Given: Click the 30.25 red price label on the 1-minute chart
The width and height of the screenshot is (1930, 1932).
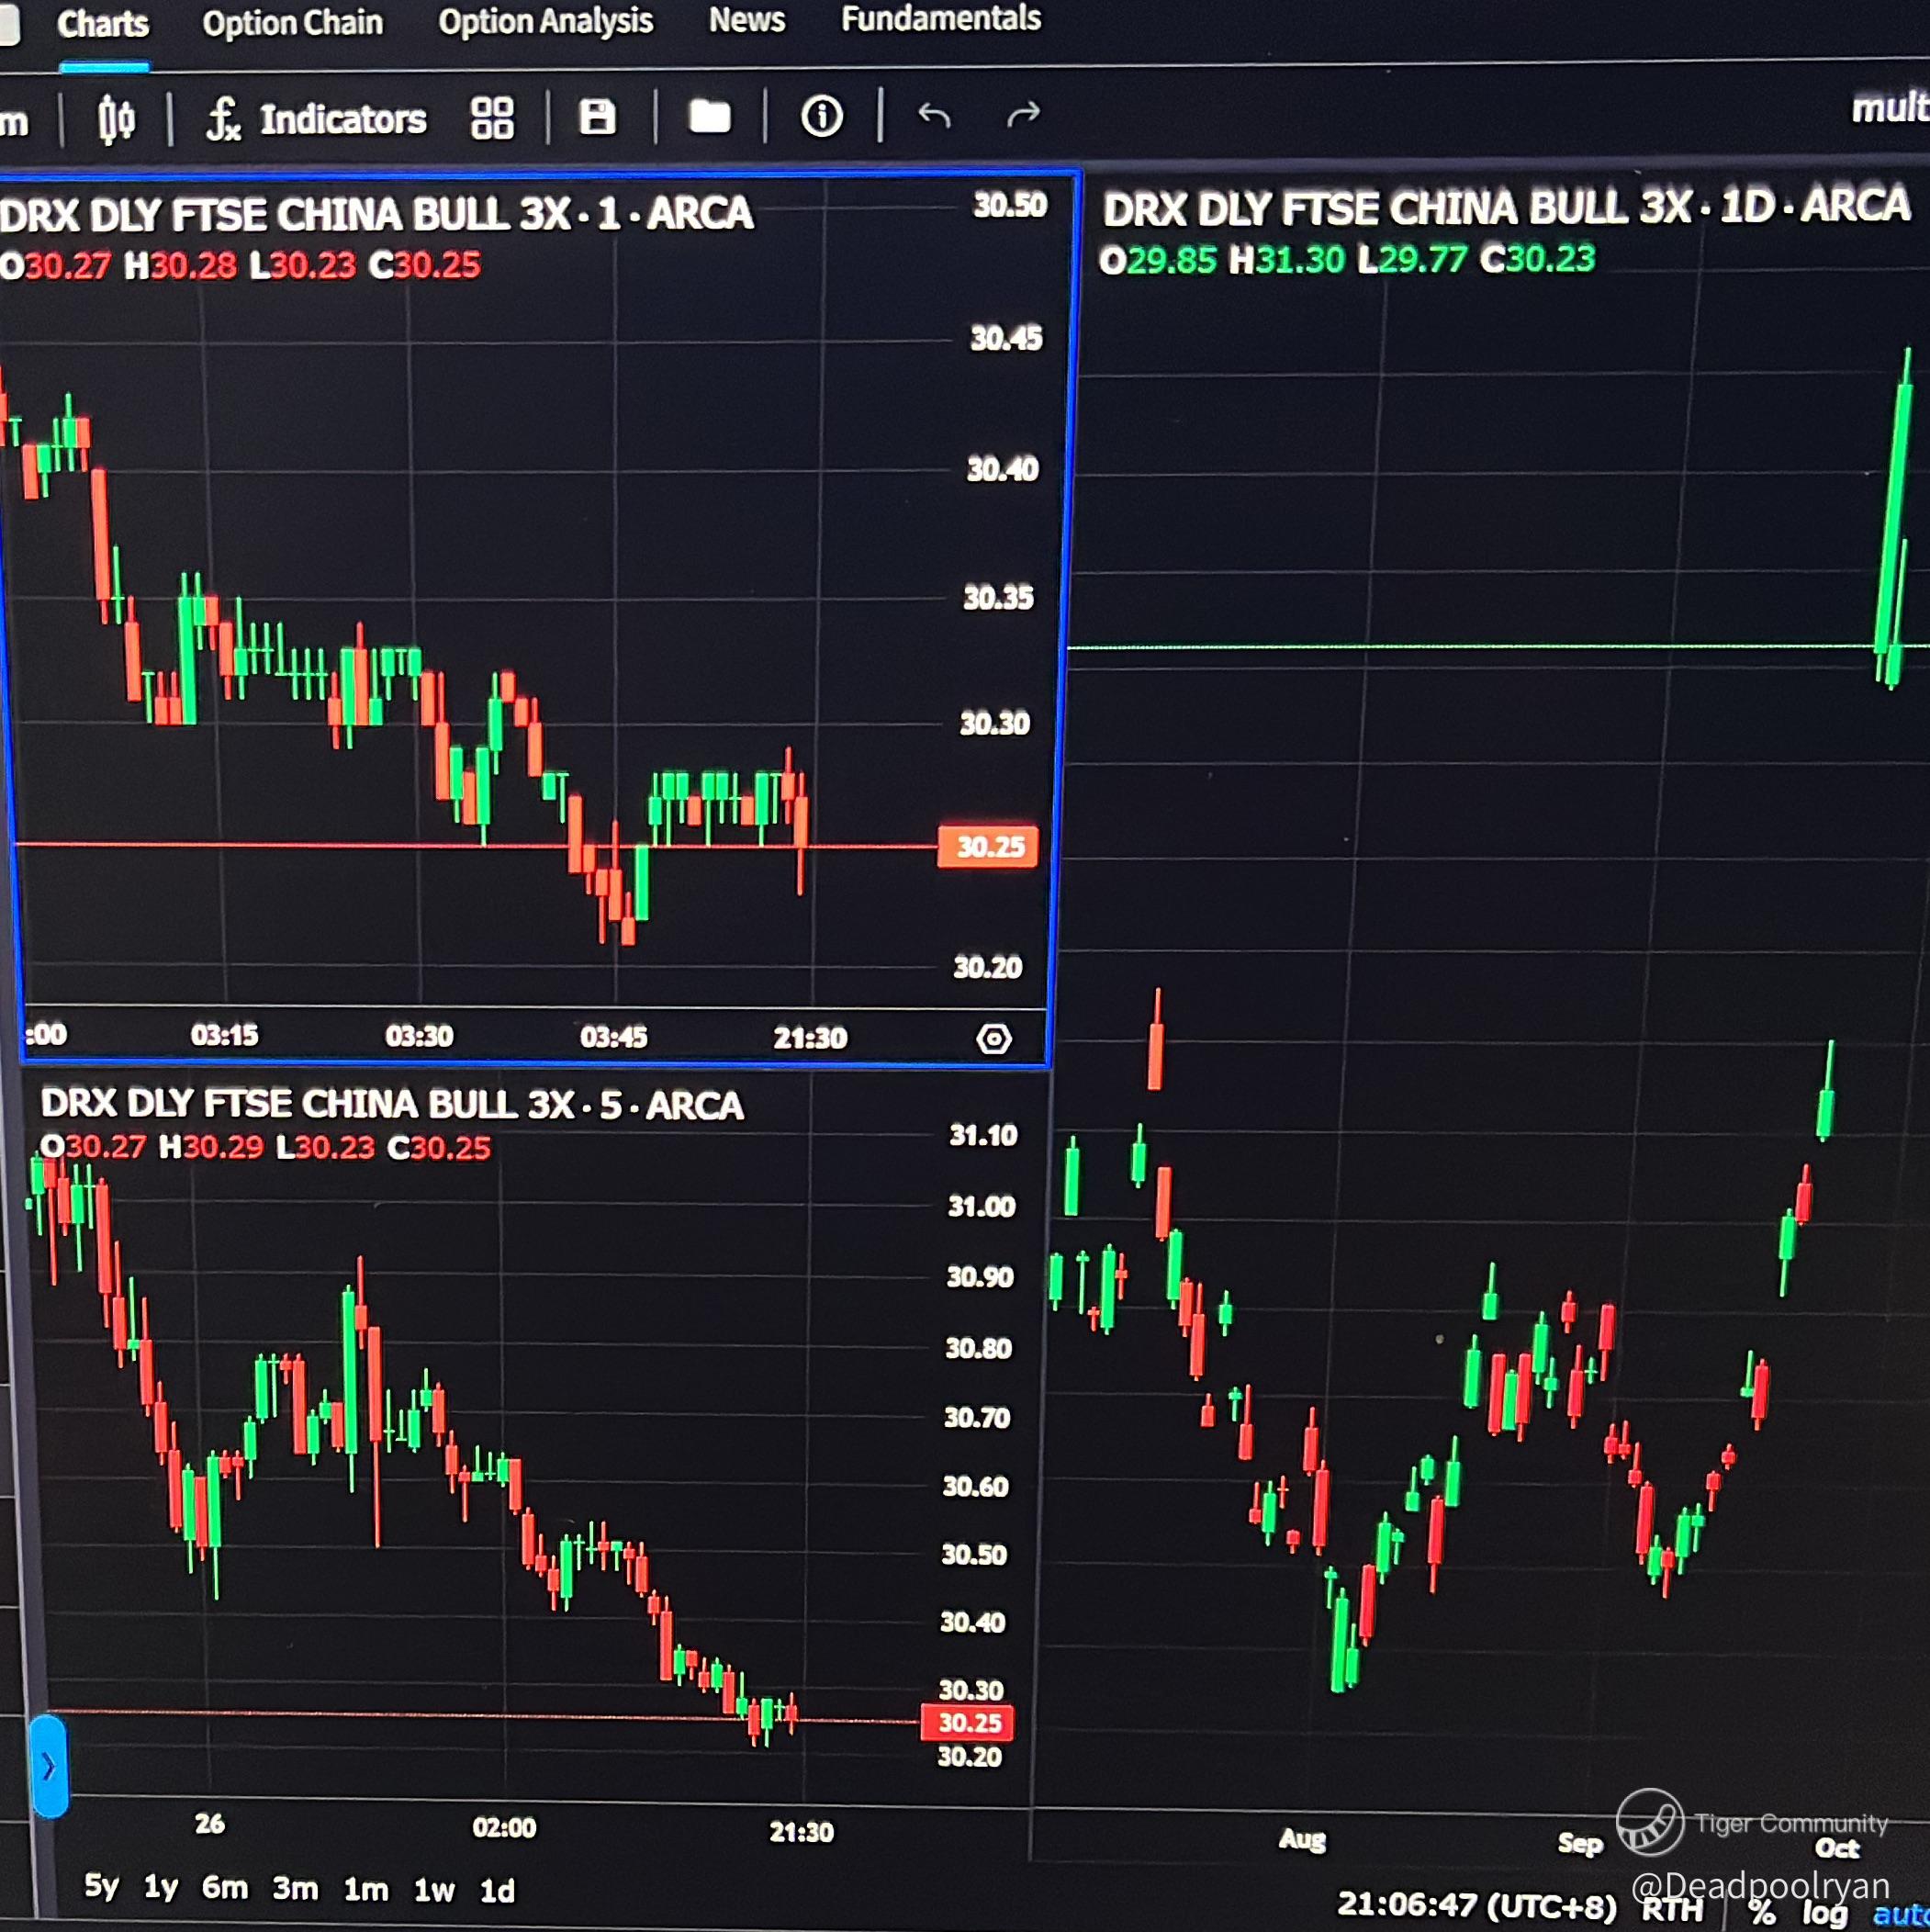Looking at the screenshot, I should [x=987, y=847].
